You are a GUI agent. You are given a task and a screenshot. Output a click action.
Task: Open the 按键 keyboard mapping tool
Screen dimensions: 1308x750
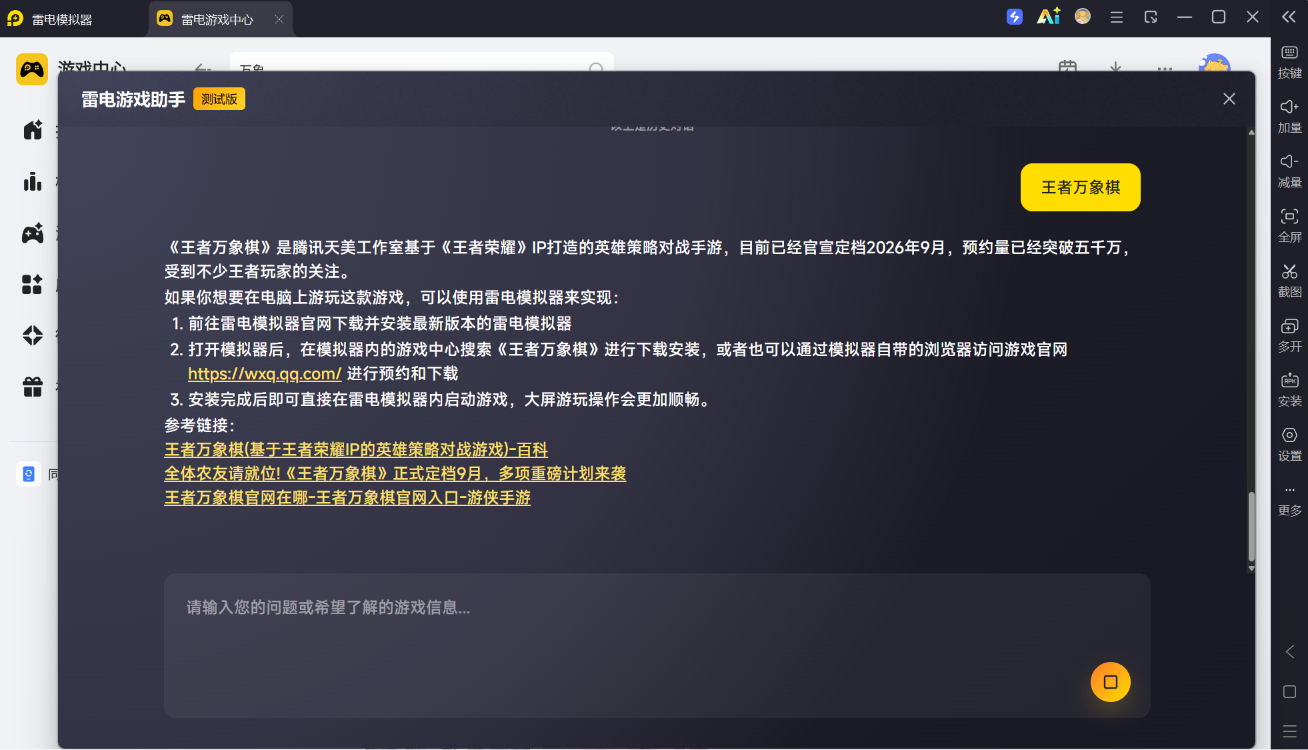[x=1290, y=61]
